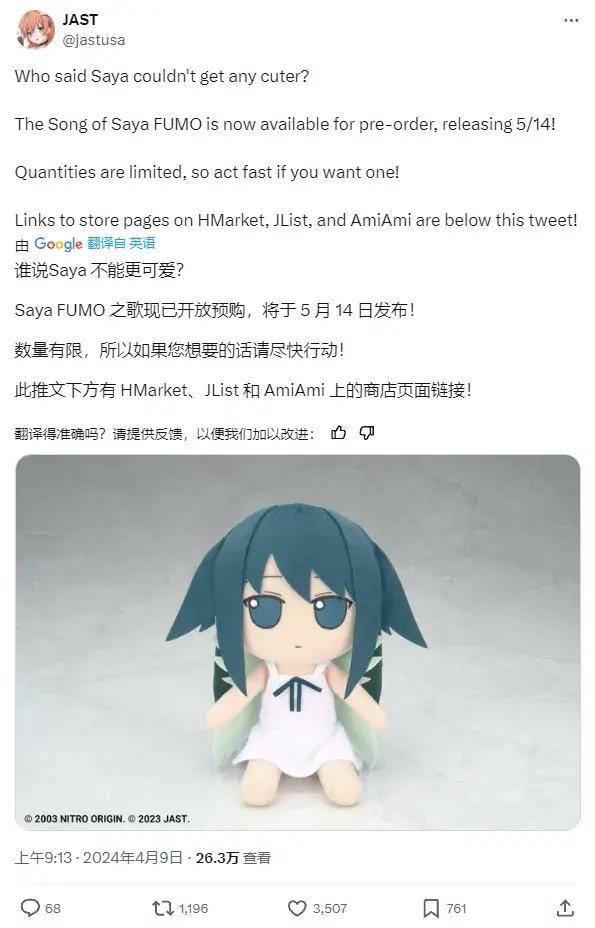Click the 68 replies count
Screen dimensions: 595x928
tap(53, 908)
